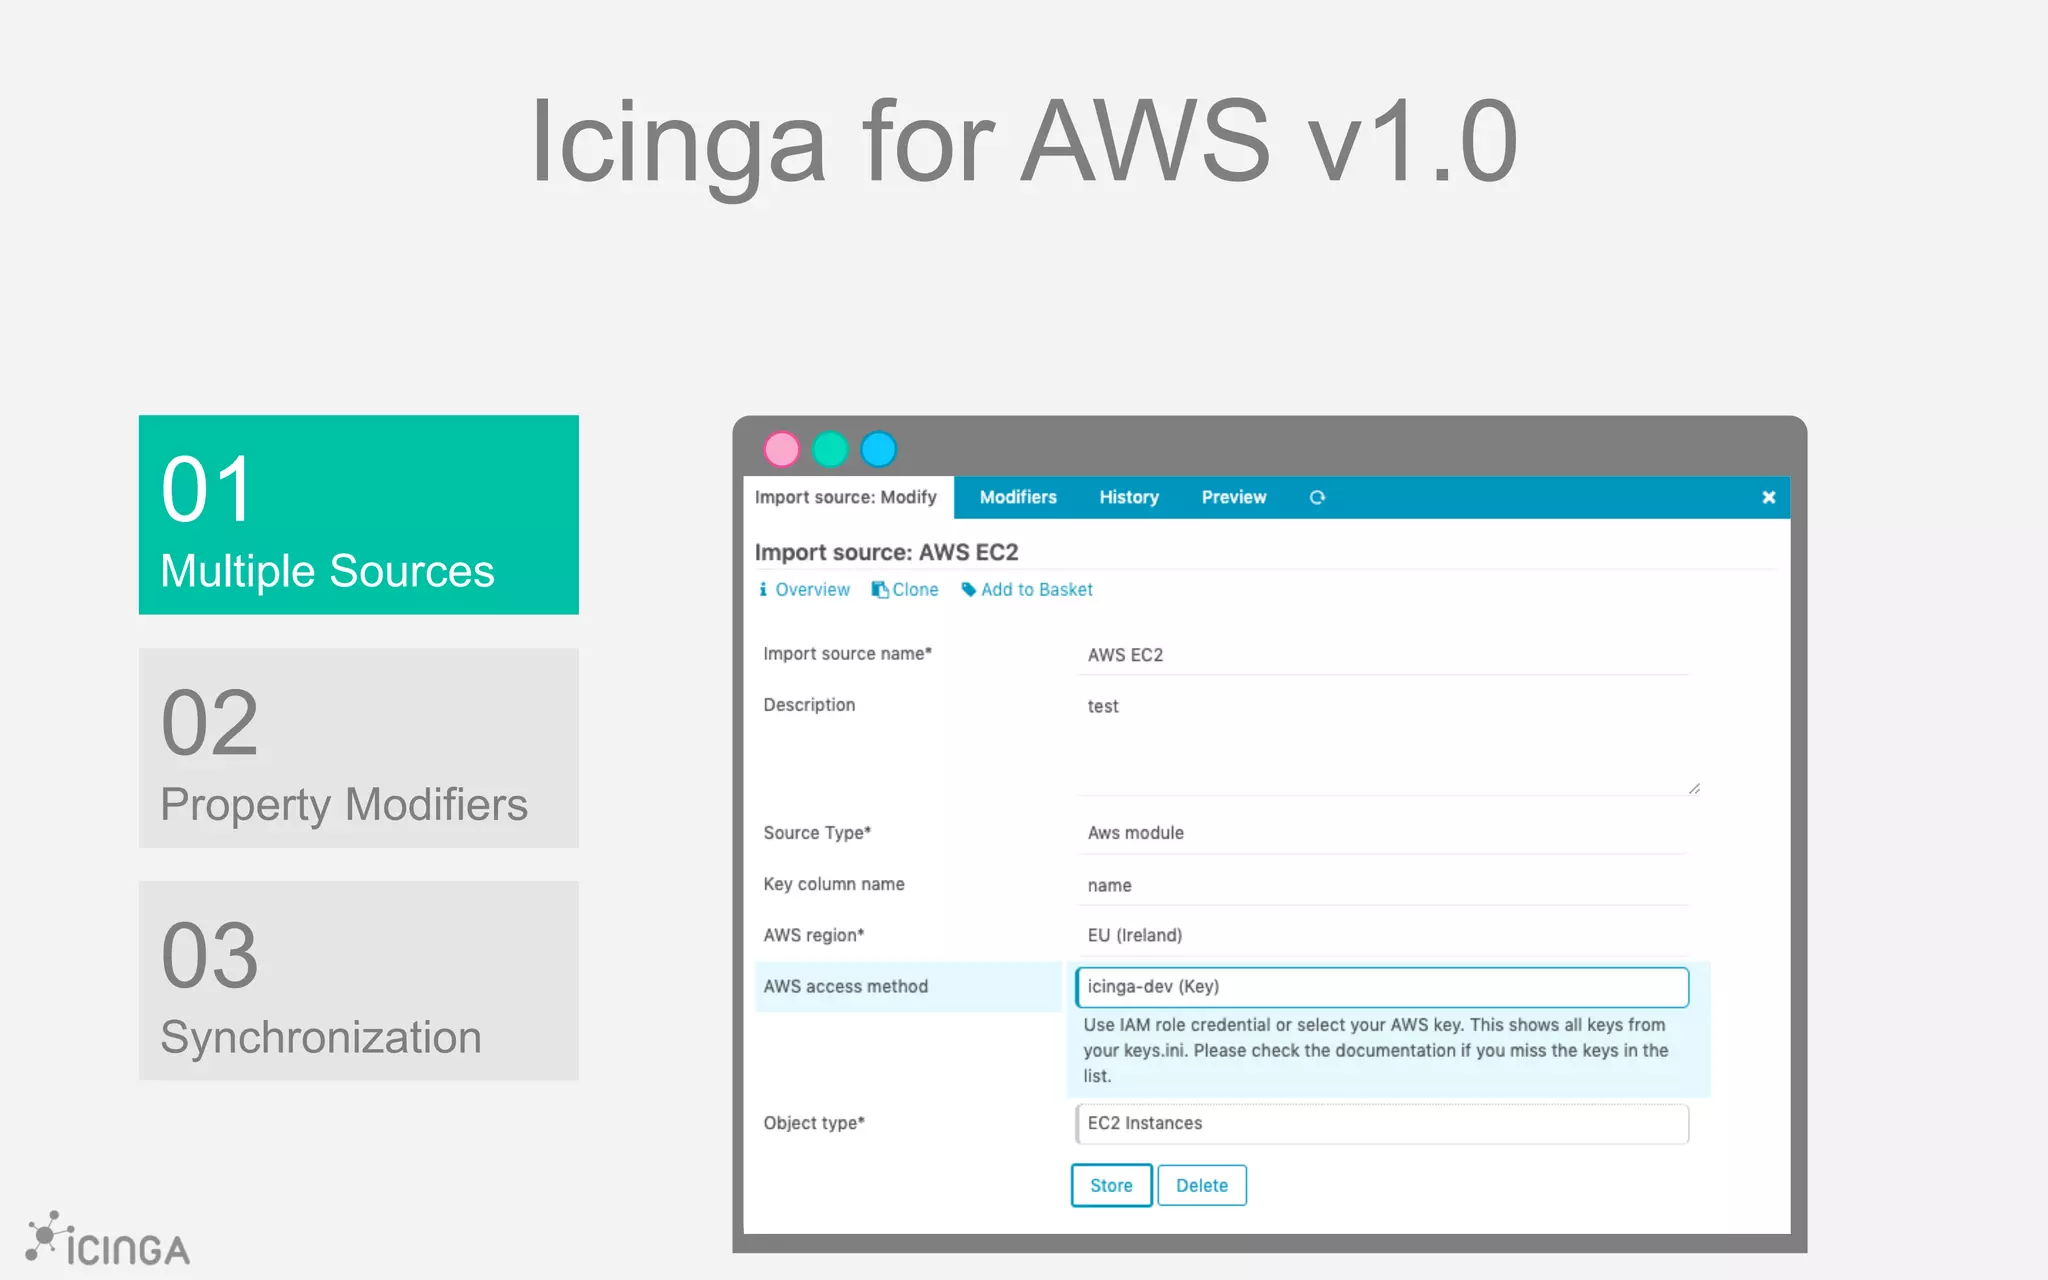
Task: Click the green circle window control
Action: 830,449
